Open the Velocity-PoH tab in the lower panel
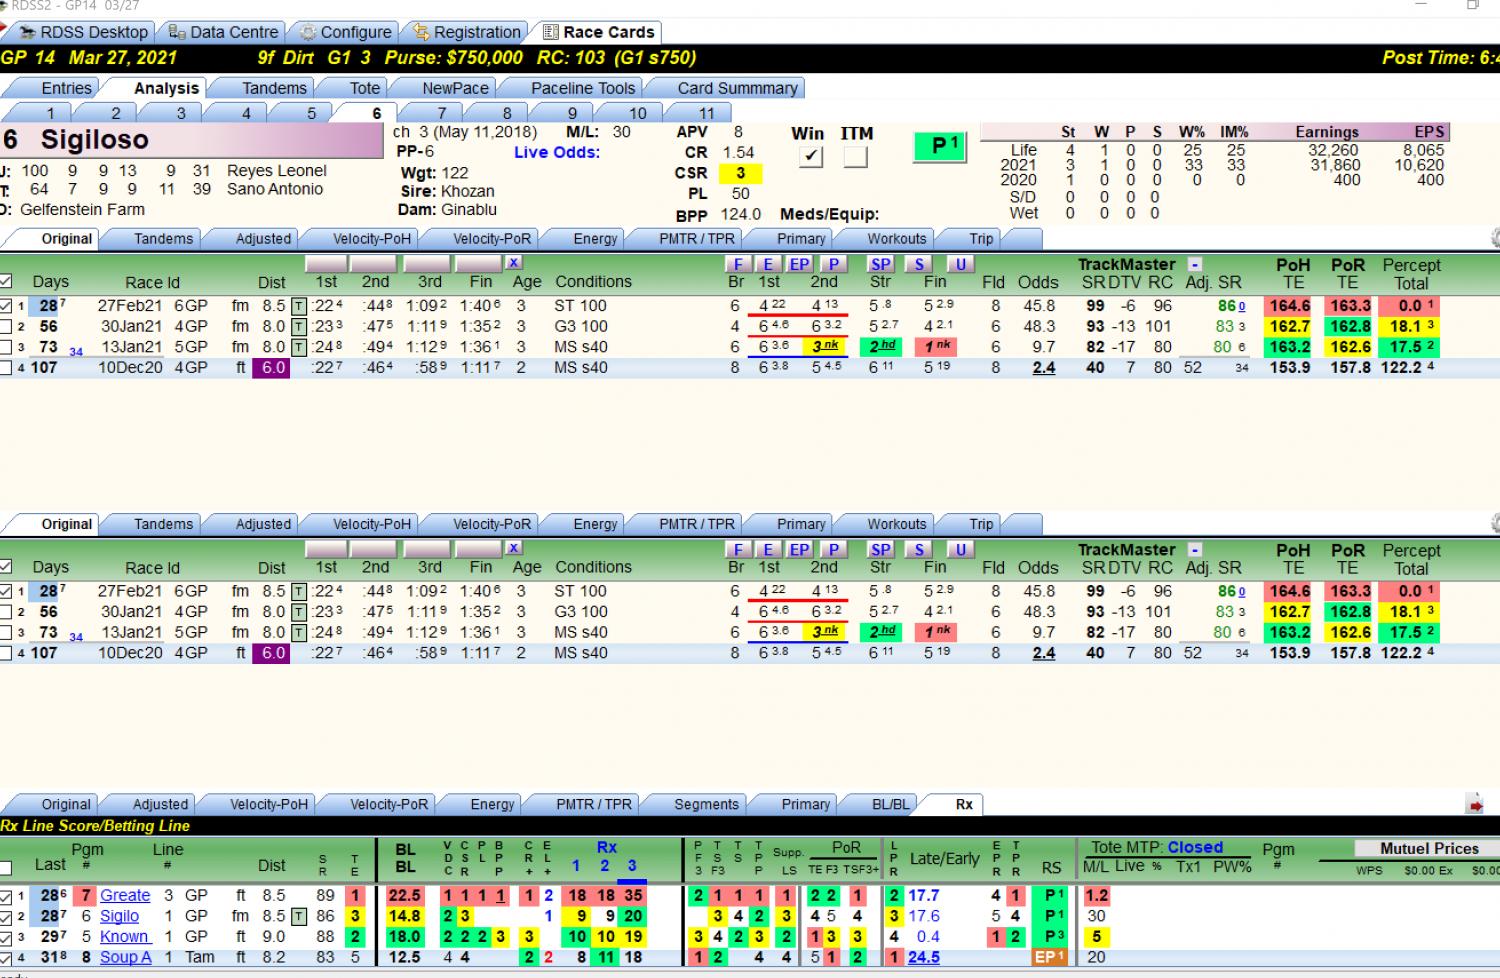The image size is (1500, 978). [x=371, y=524]
